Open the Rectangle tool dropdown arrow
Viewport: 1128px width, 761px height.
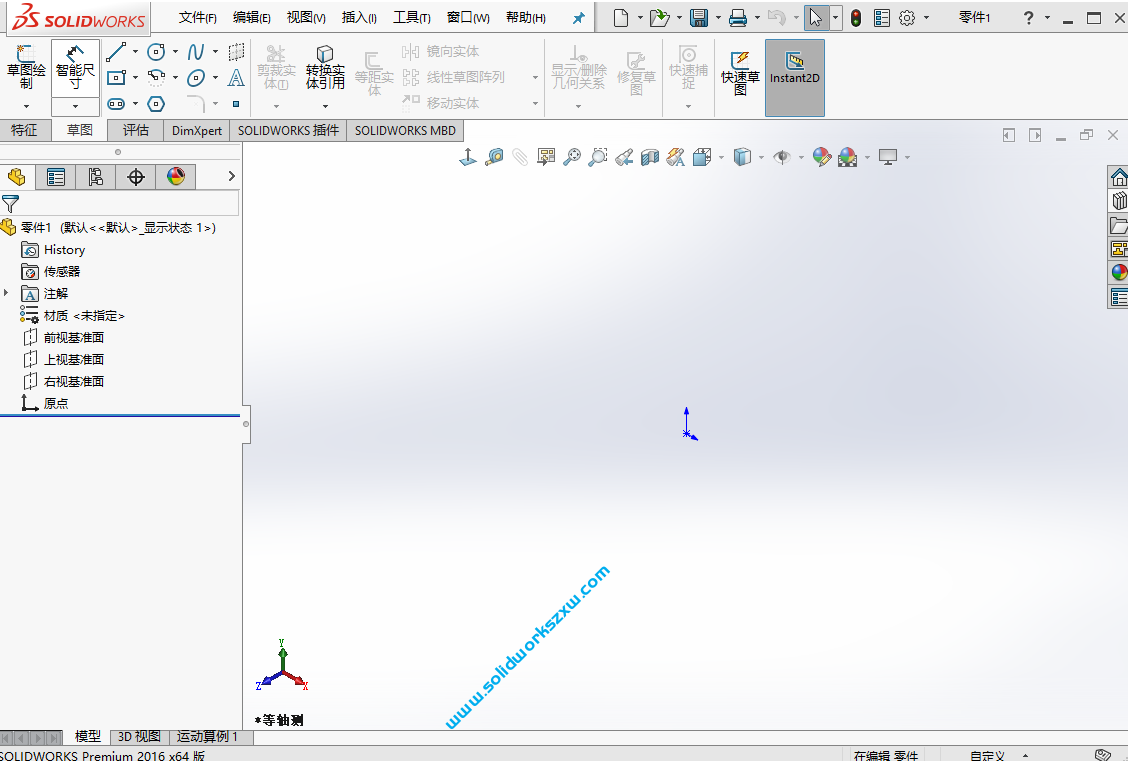(x=136, y=77)
